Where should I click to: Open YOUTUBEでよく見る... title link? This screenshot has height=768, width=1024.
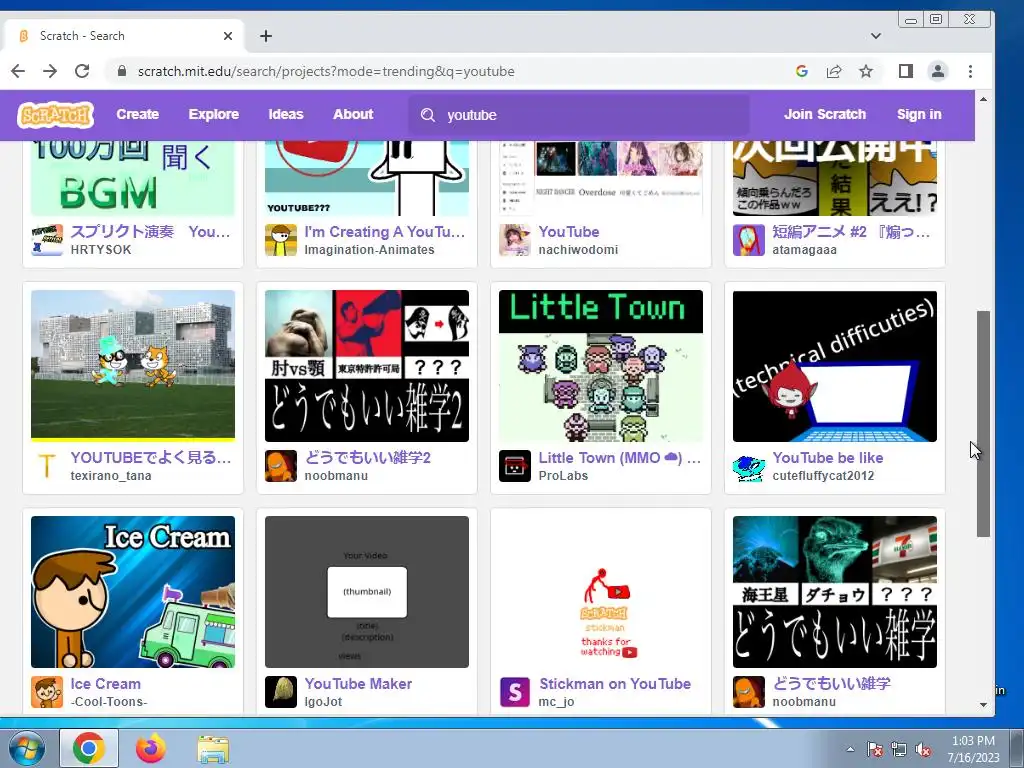[151, 458]
